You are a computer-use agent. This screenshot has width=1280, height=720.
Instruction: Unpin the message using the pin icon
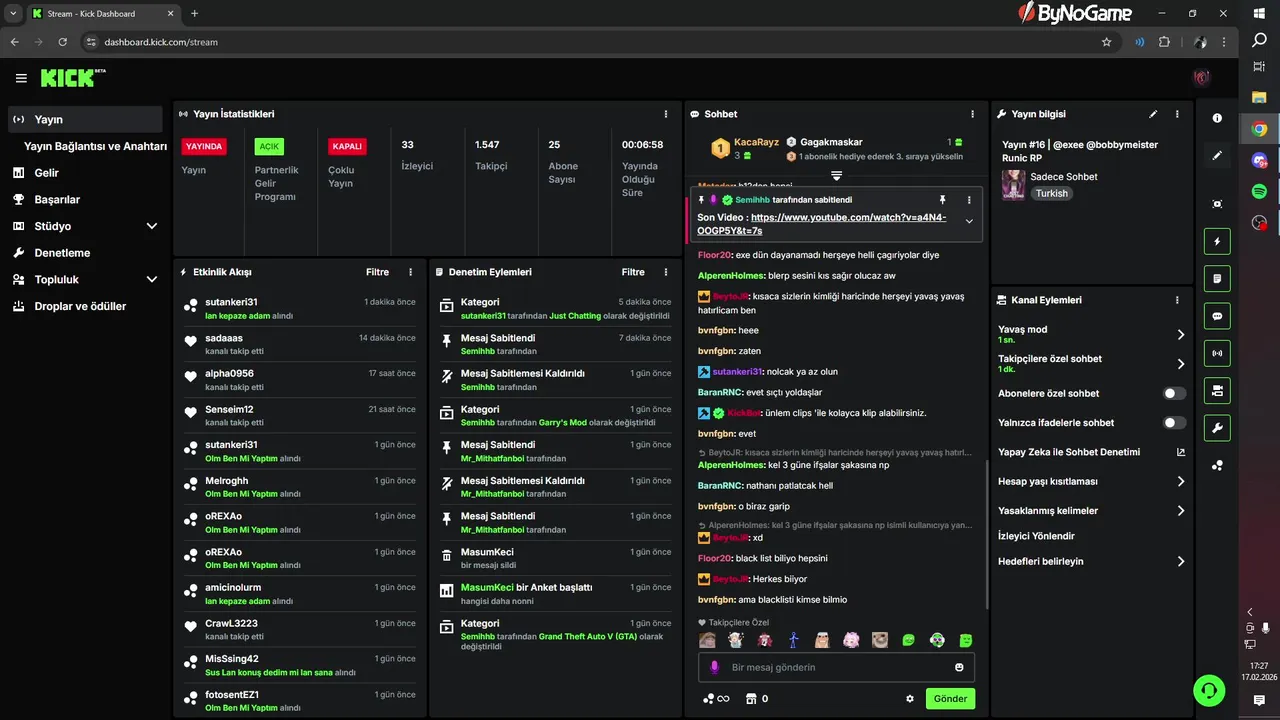coord(942,200)
